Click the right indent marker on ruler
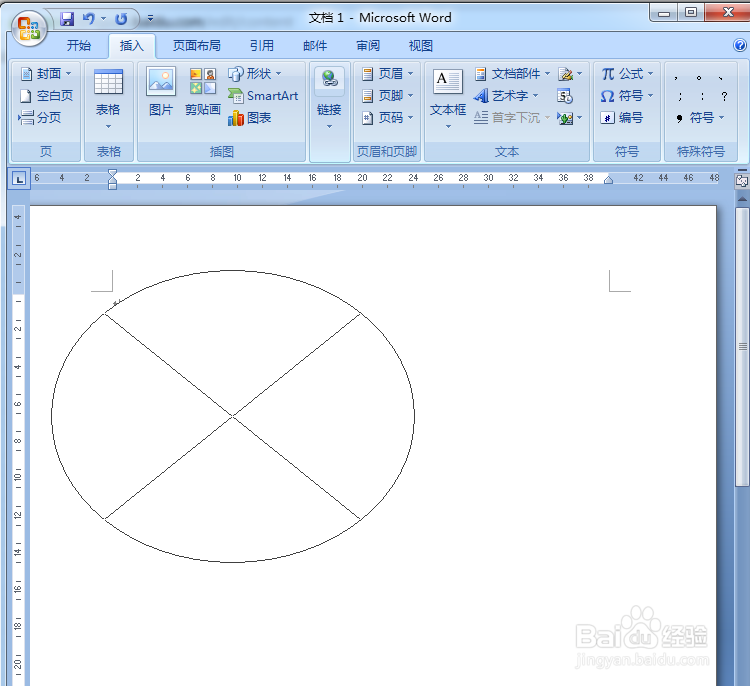750x686 pixels. (x=608, y=180)
